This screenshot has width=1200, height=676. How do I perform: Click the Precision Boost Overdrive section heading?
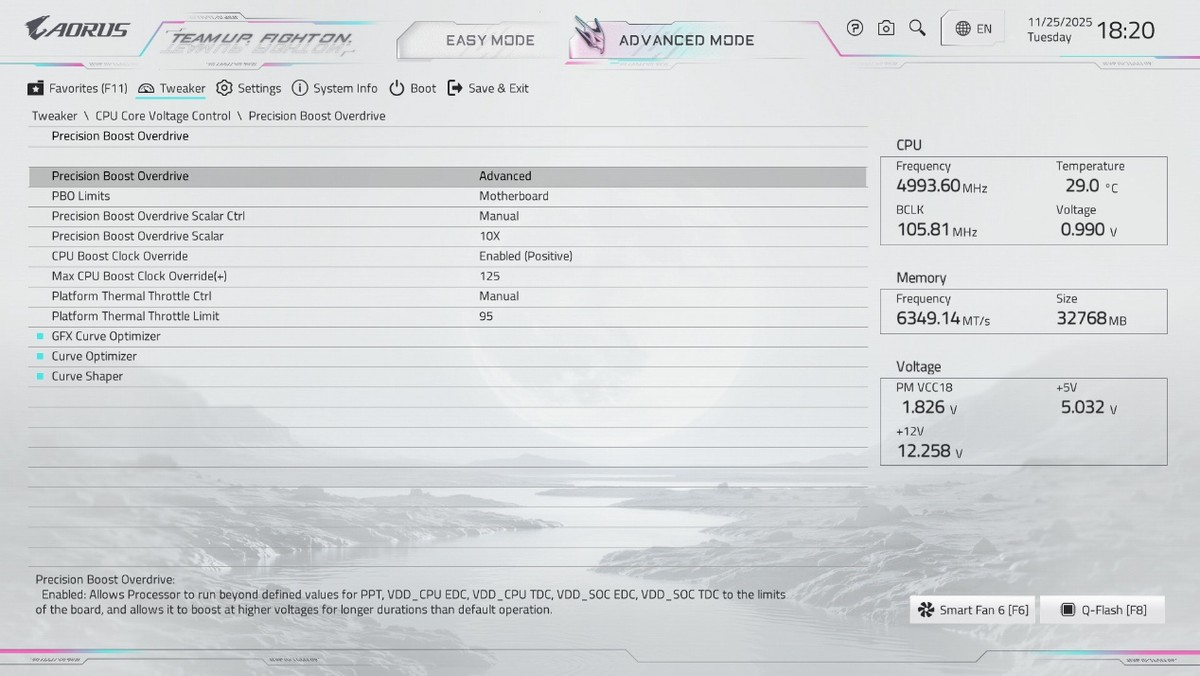tap(120, 136)
